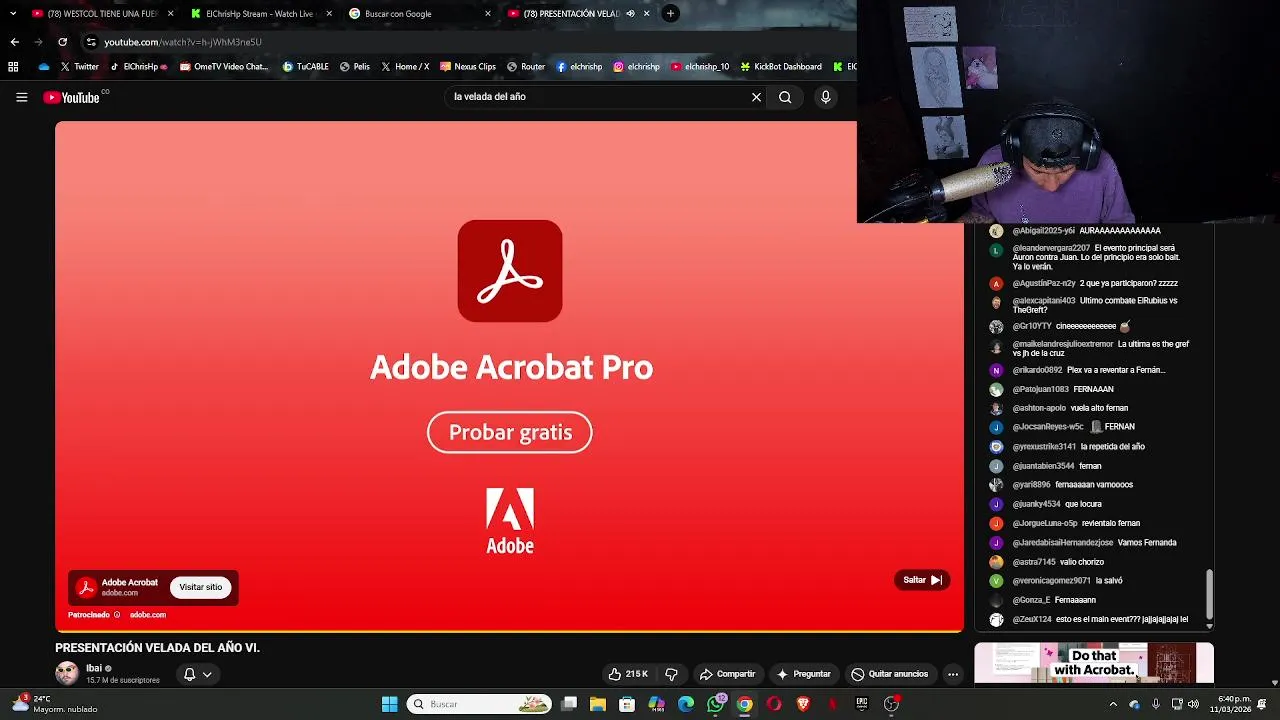Open Brave browser from the taskbar
1280x720 pixels.
803,704
